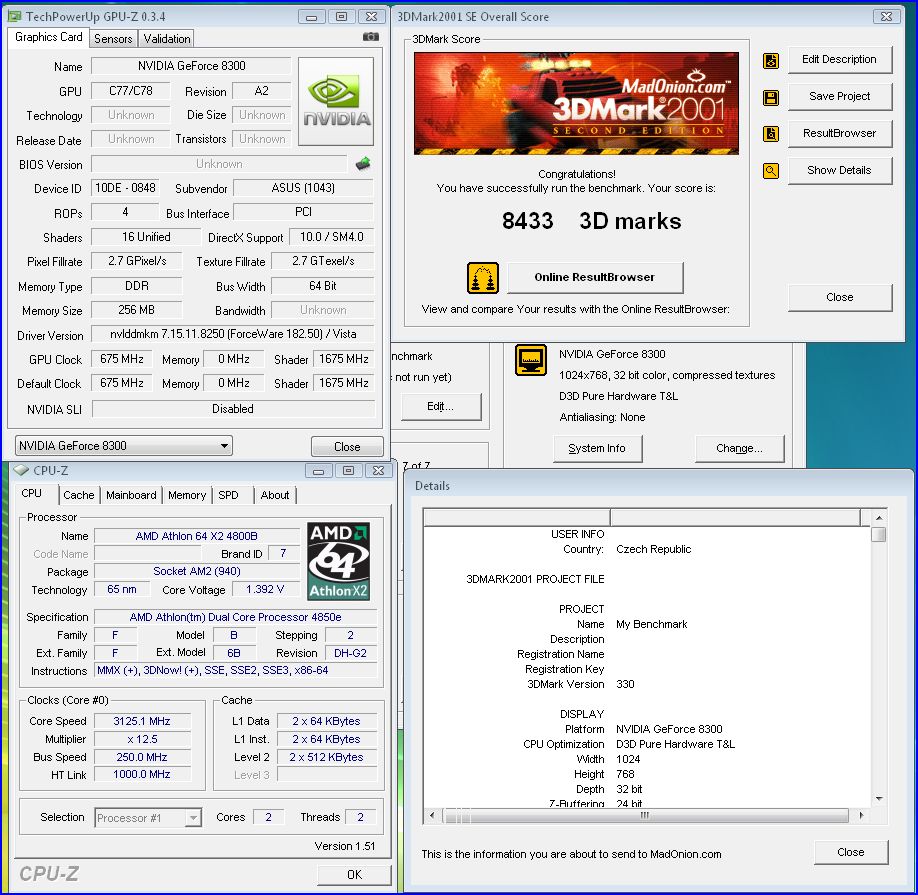Click the 8433 score text
Viewport: 918px width, 895px height.
pos(527,221)
